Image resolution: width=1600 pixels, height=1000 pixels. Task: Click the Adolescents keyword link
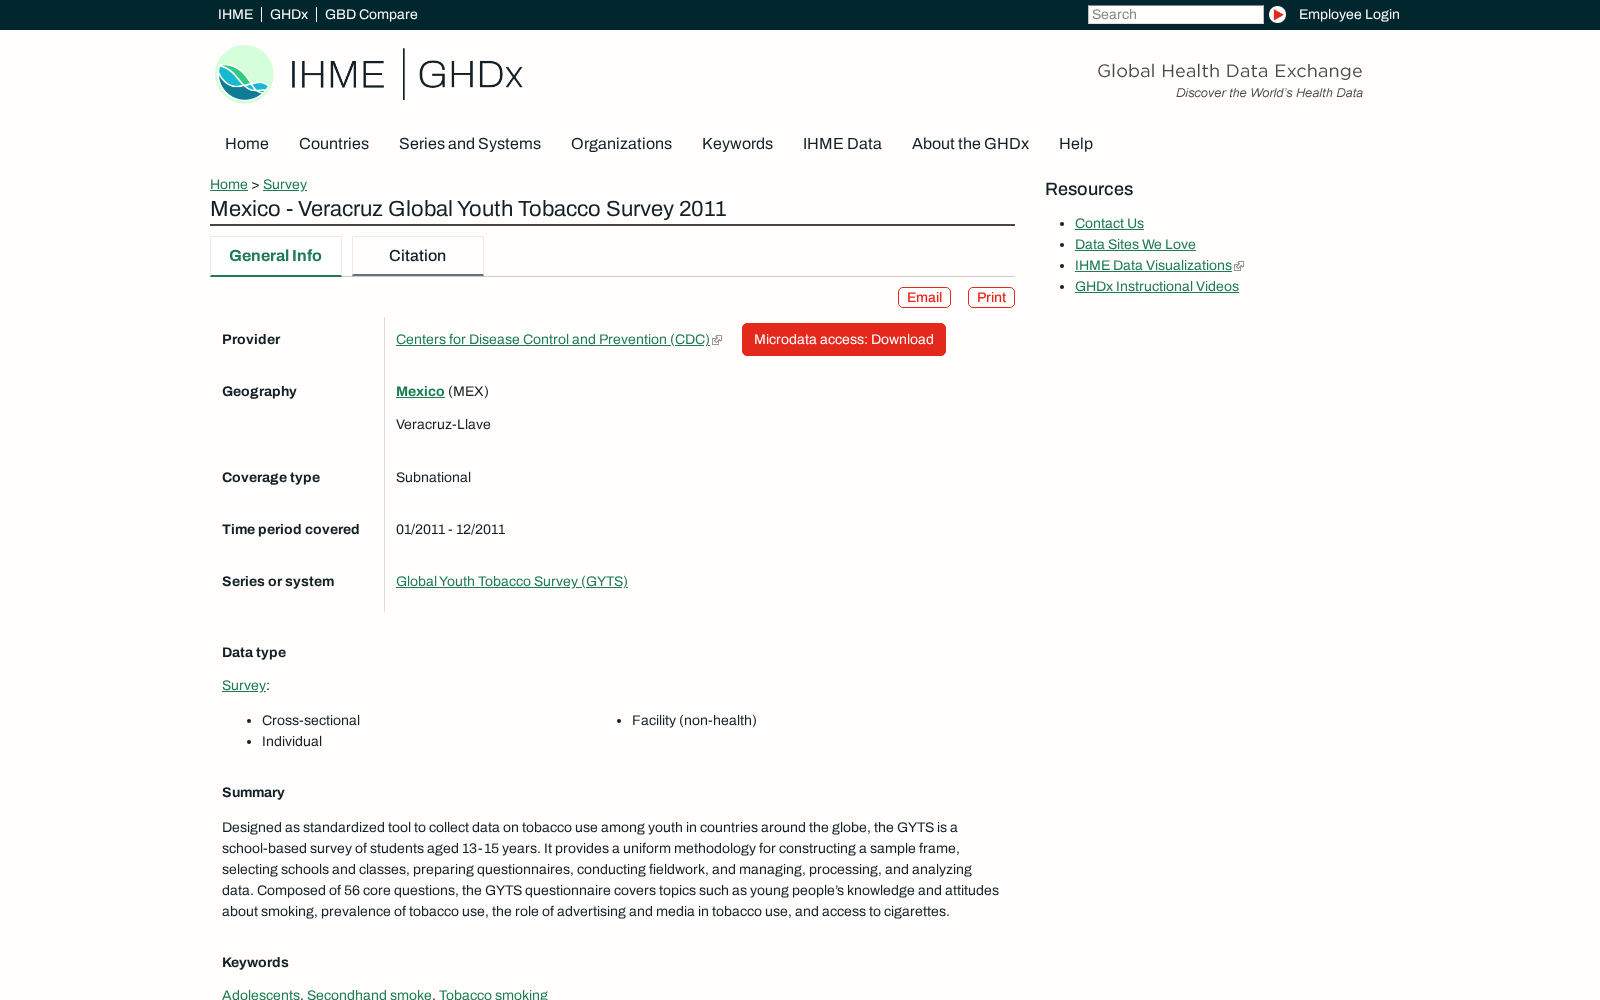pyautogui.click(x=261, y=994)
